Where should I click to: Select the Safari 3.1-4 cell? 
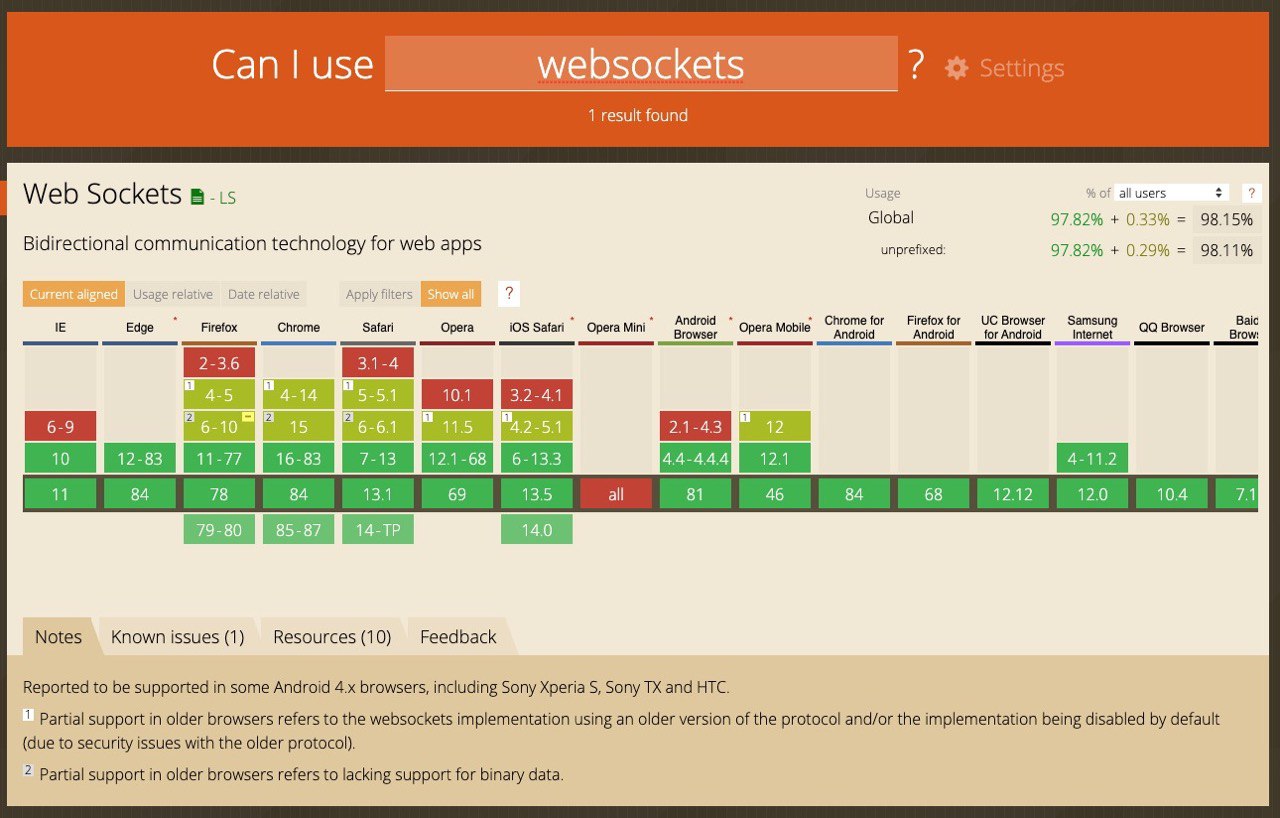[378, 362]
